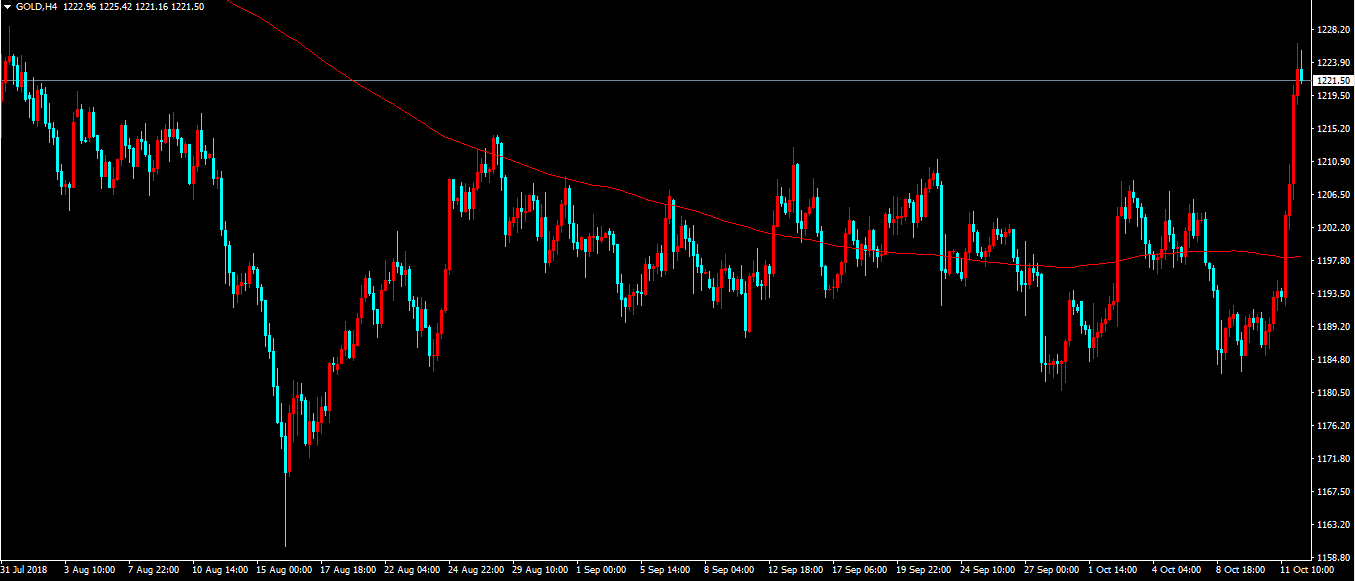Click the GOLD,H4 chart title text
1355x581 pixels.
36,7
